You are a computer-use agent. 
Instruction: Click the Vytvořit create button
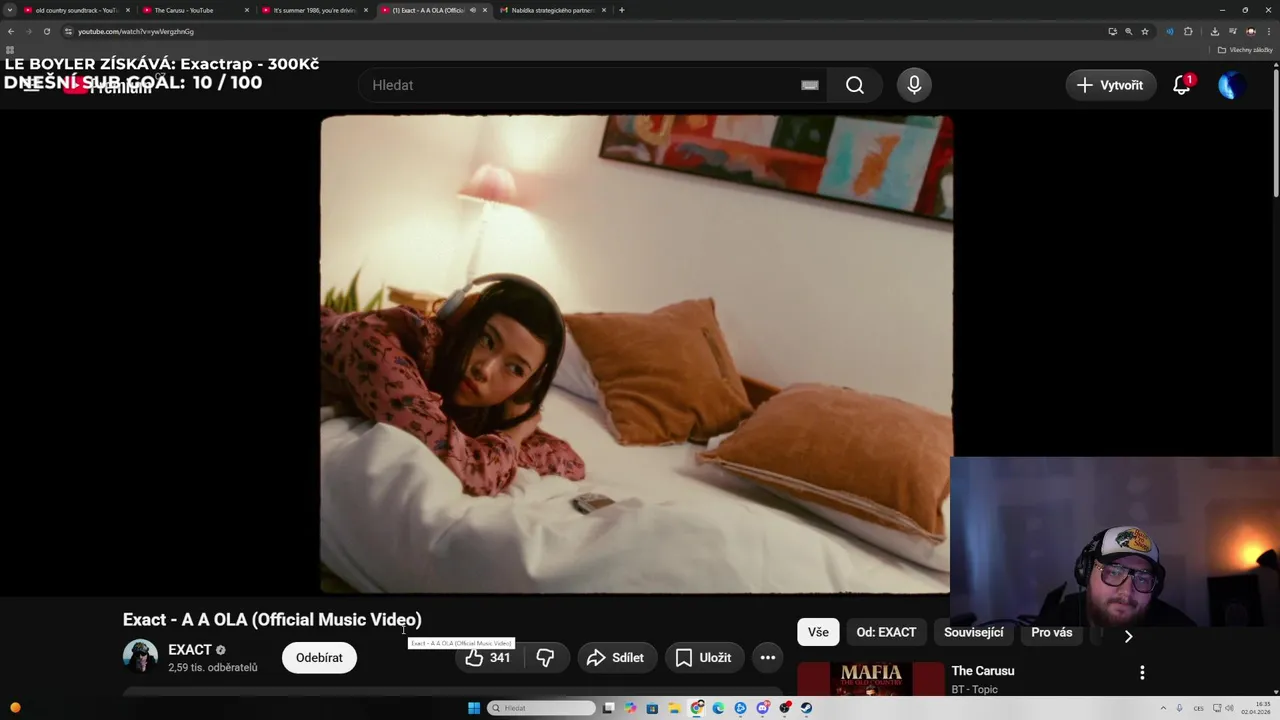coord(1111,85)
